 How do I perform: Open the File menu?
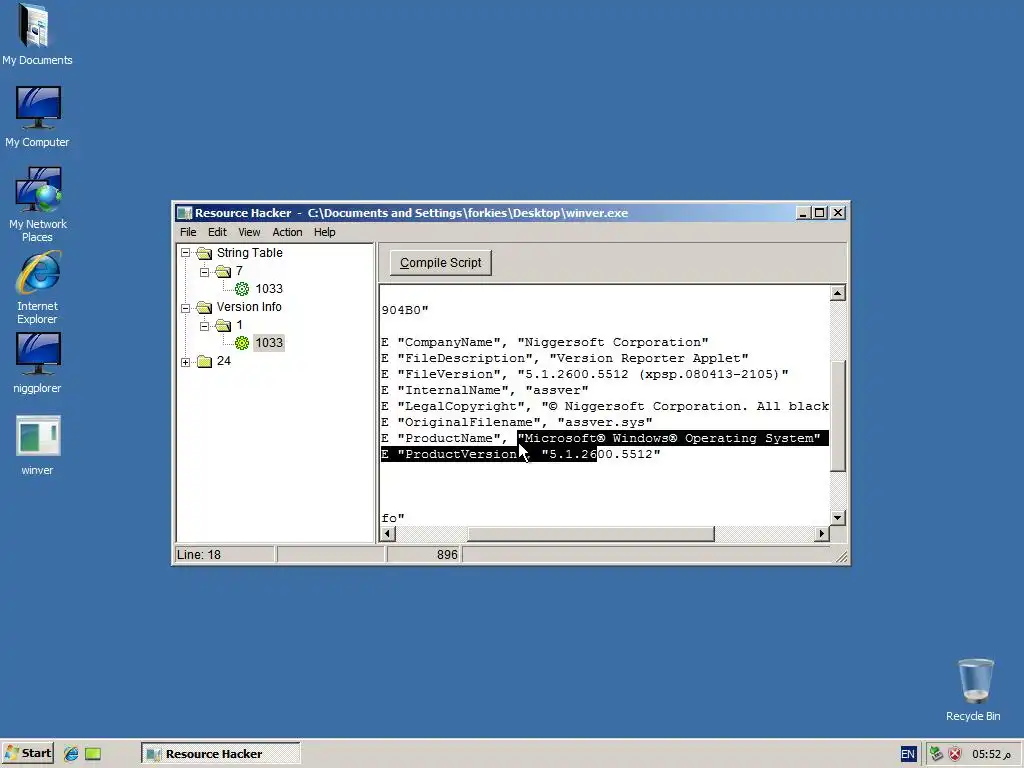[x=188, y=232]
